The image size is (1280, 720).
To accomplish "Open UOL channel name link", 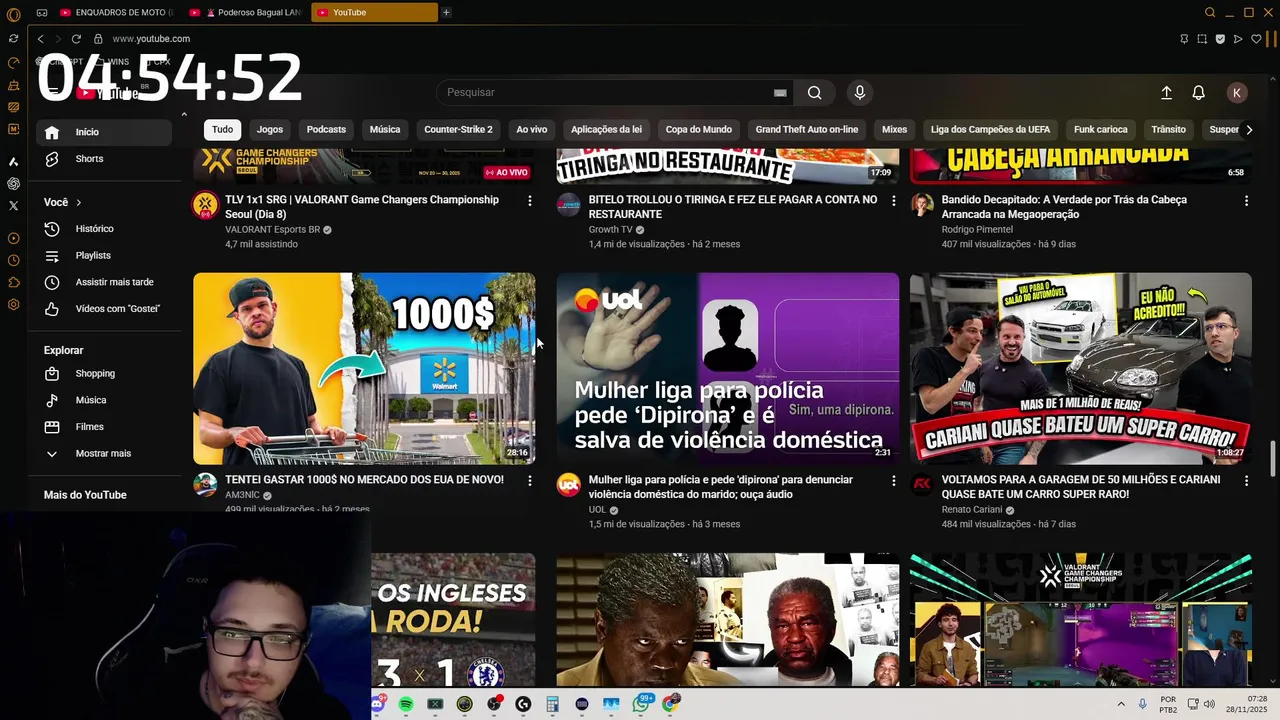I will [x=598, y=510].
